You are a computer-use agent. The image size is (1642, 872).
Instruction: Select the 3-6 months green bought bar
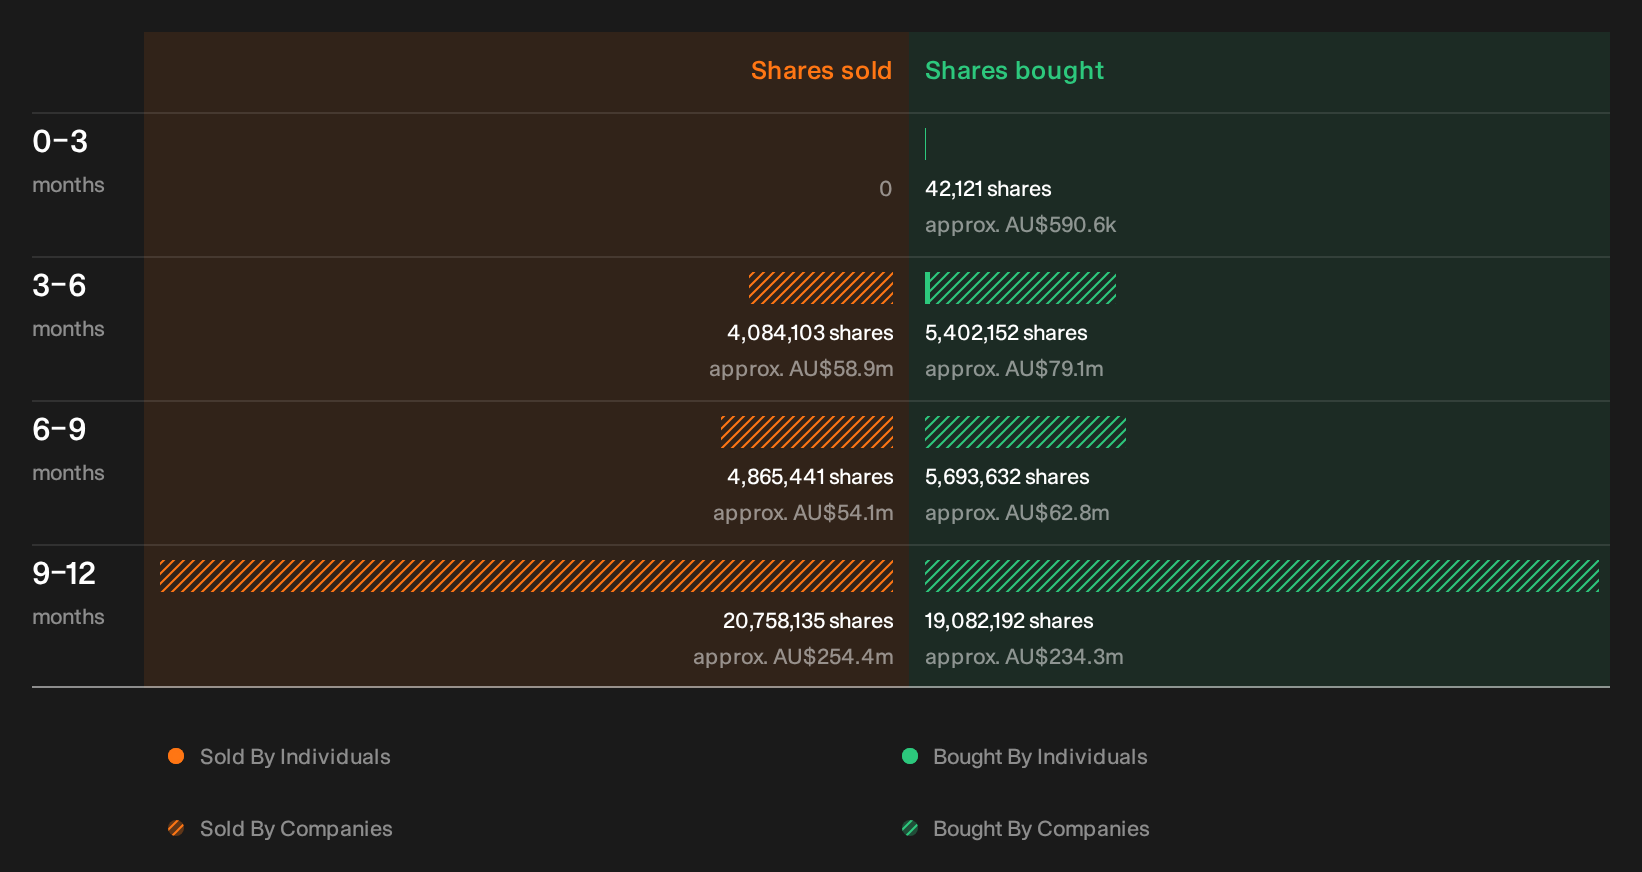(1020, 288)
